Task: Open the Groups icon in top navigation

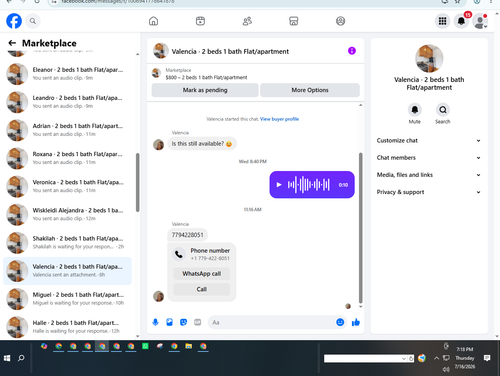Action: [x=340, y=21]
